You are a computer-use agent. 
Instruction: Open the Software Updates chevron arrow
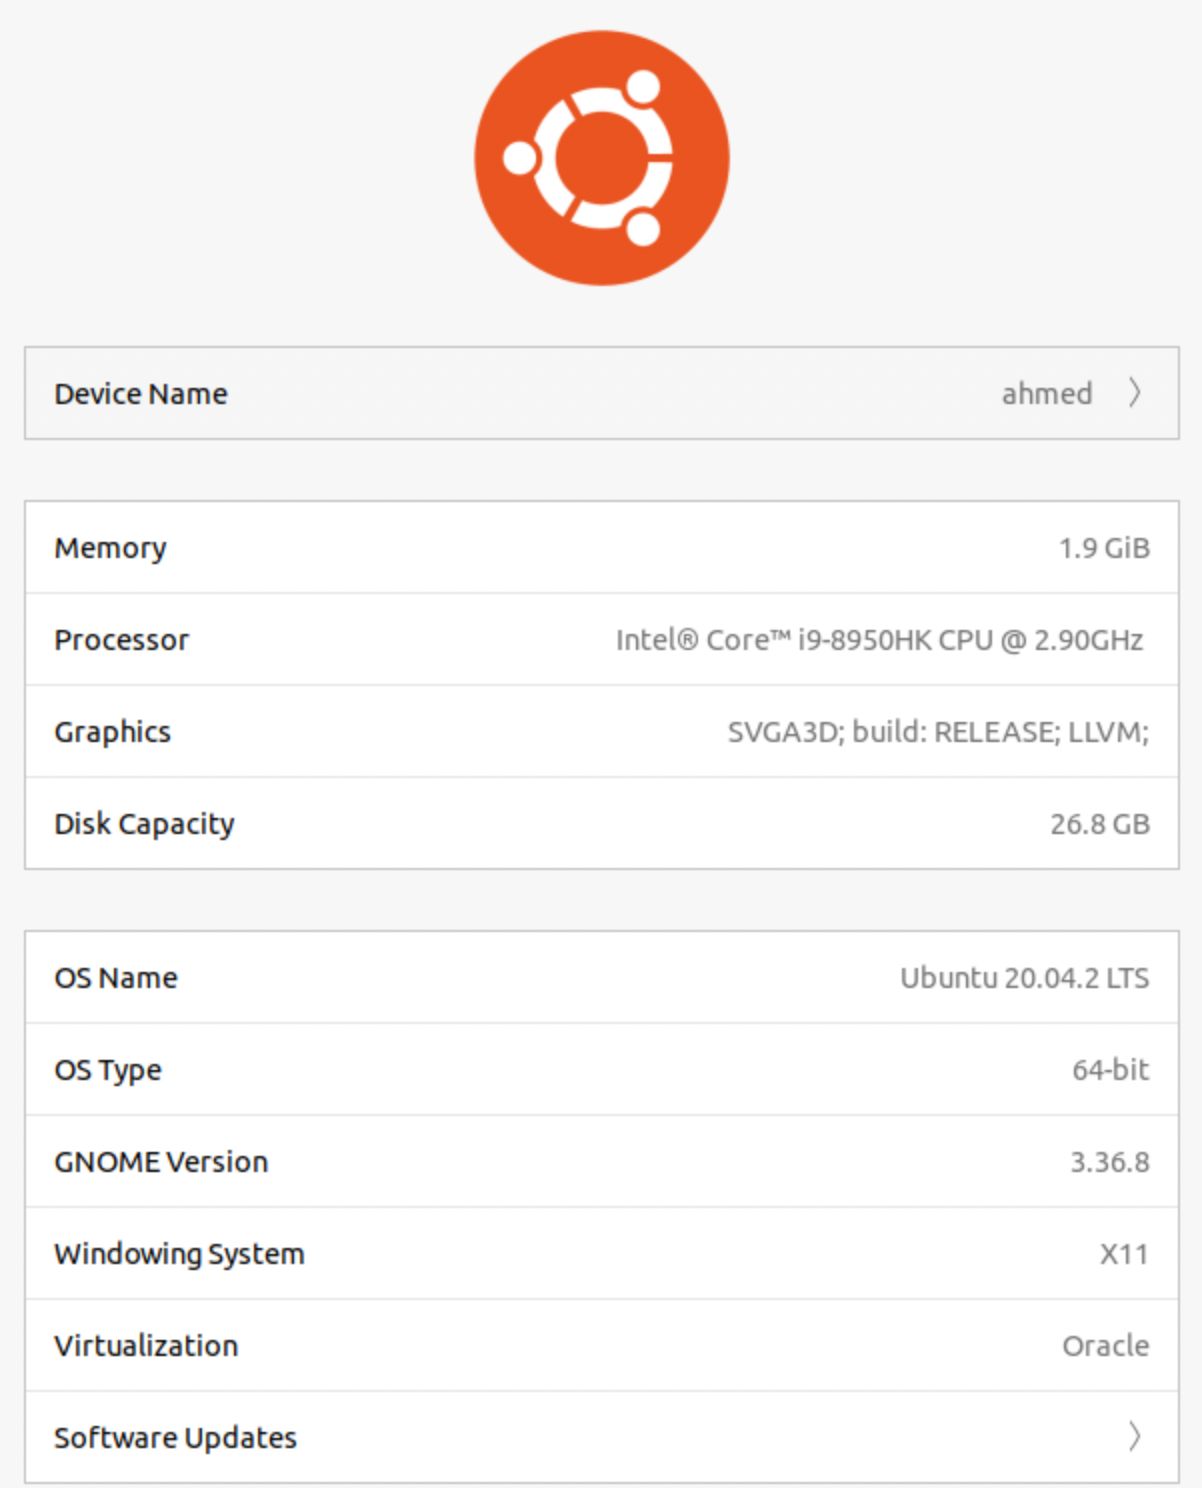[x=1135, y=1437]
